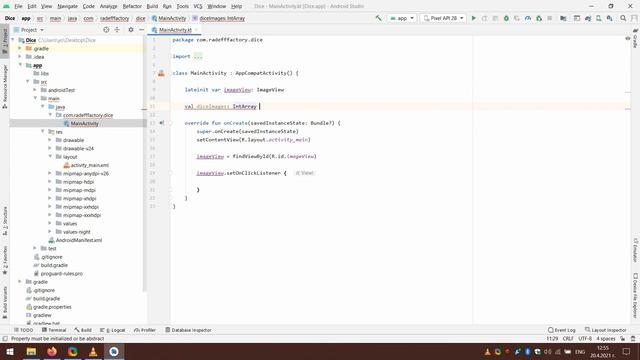
Task: Open Project panel settings gear
Action: pos(131,30)
